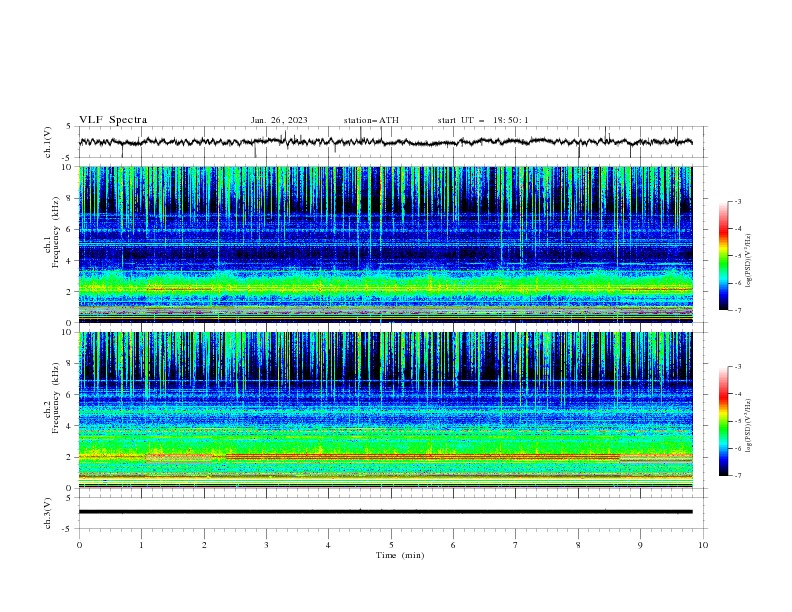
Task: Click the time axis tick label "6"
Action: 453,545
